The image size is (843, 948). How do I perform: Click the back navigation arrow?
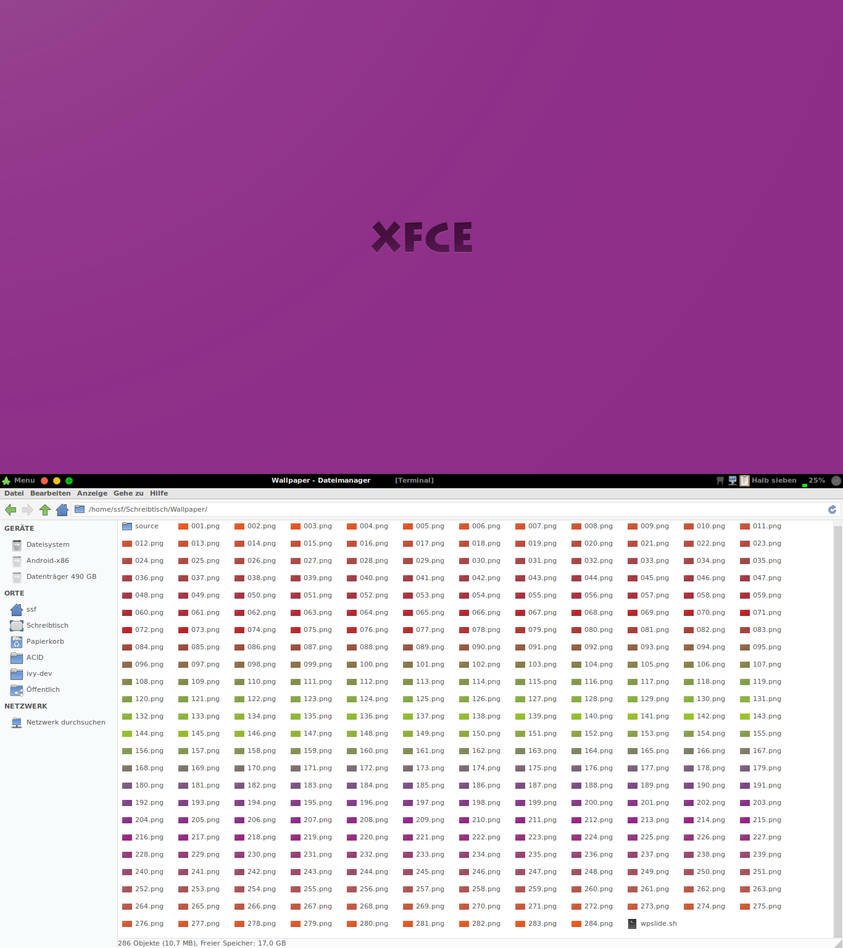coord(10,510)
